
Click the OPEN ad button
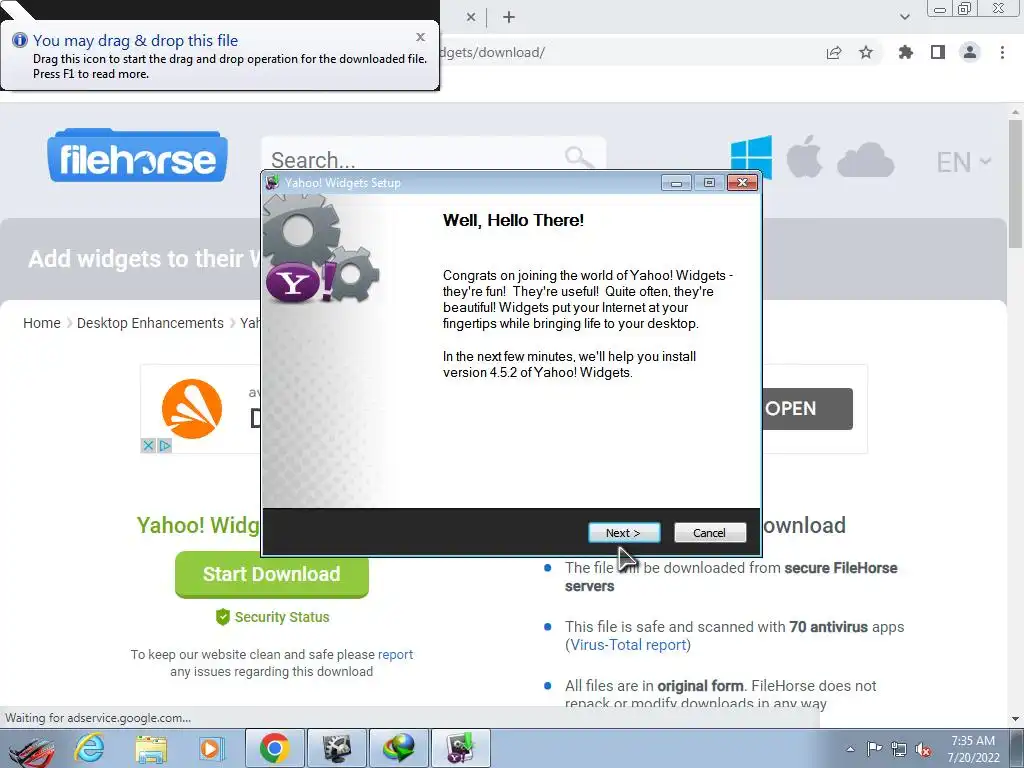(x=807, y=409)
